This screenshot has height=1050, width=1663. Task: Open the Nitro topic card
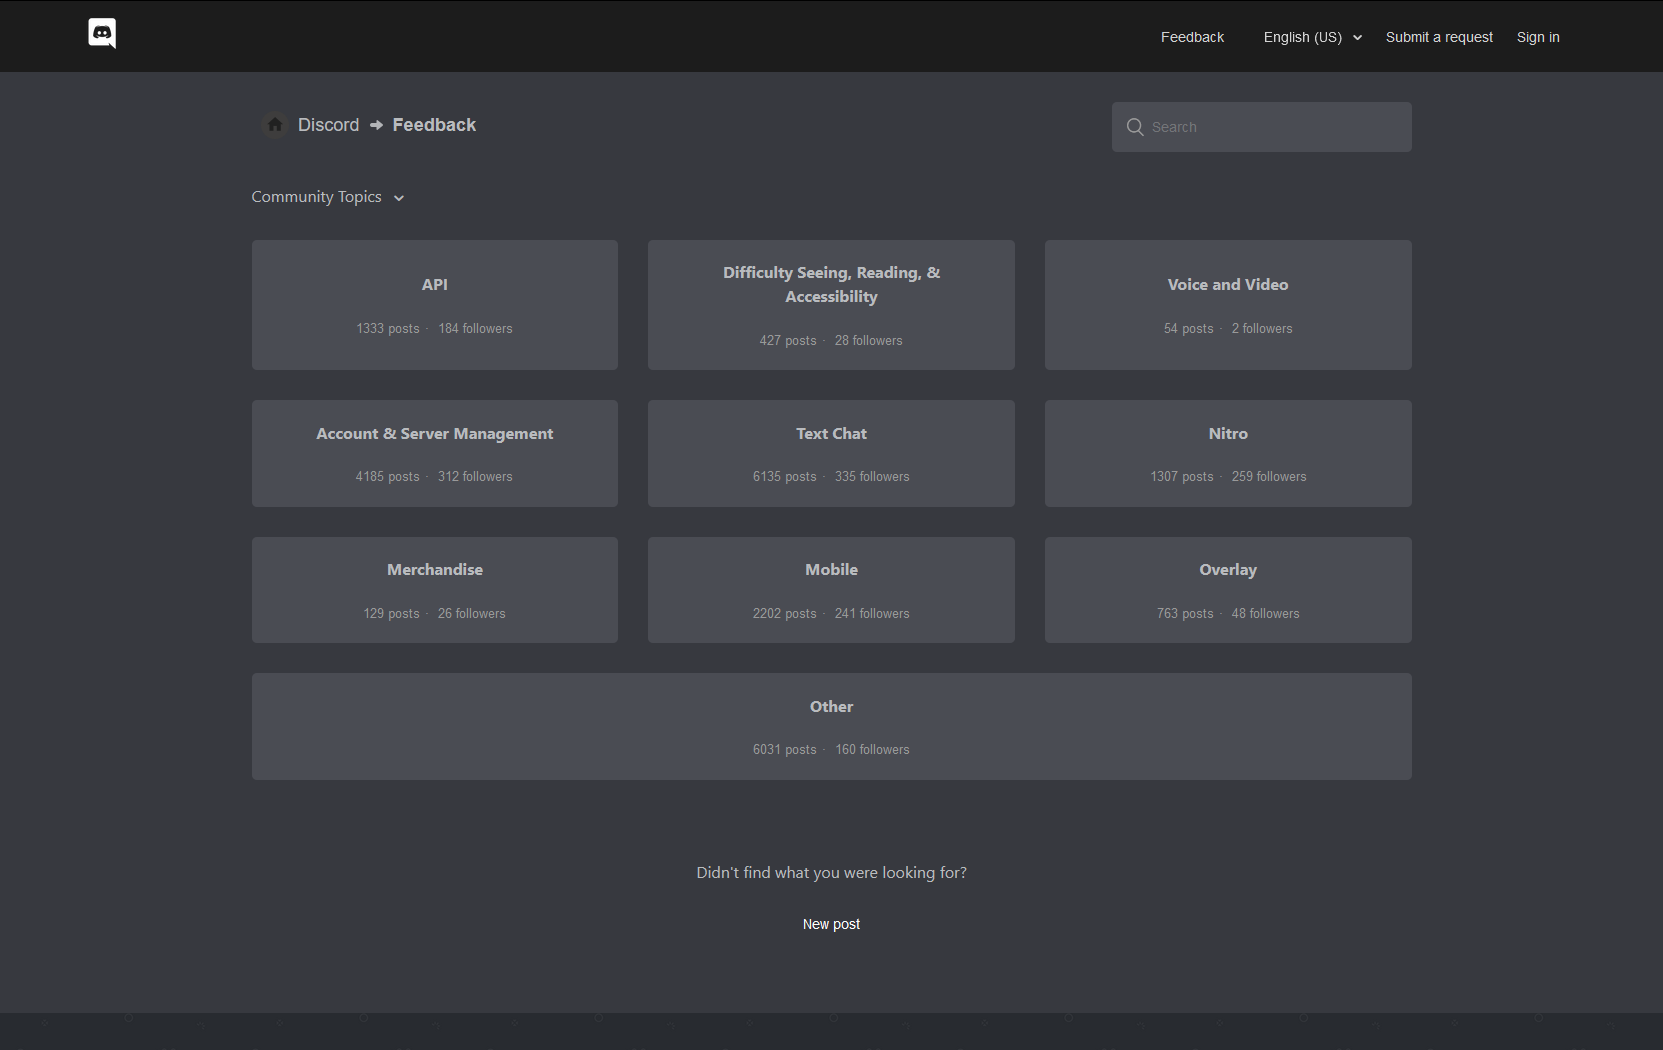1228,453
